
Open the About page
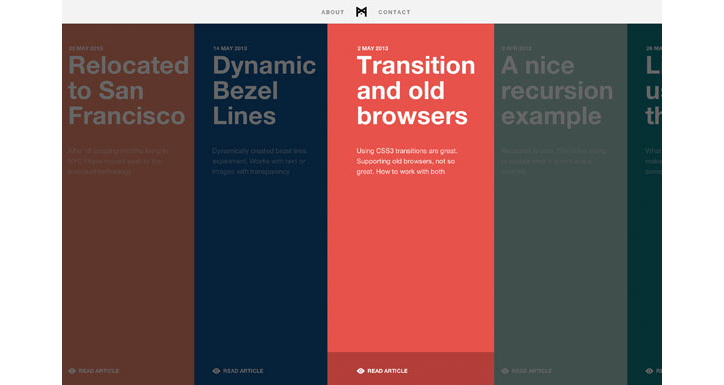click(332, 12)
